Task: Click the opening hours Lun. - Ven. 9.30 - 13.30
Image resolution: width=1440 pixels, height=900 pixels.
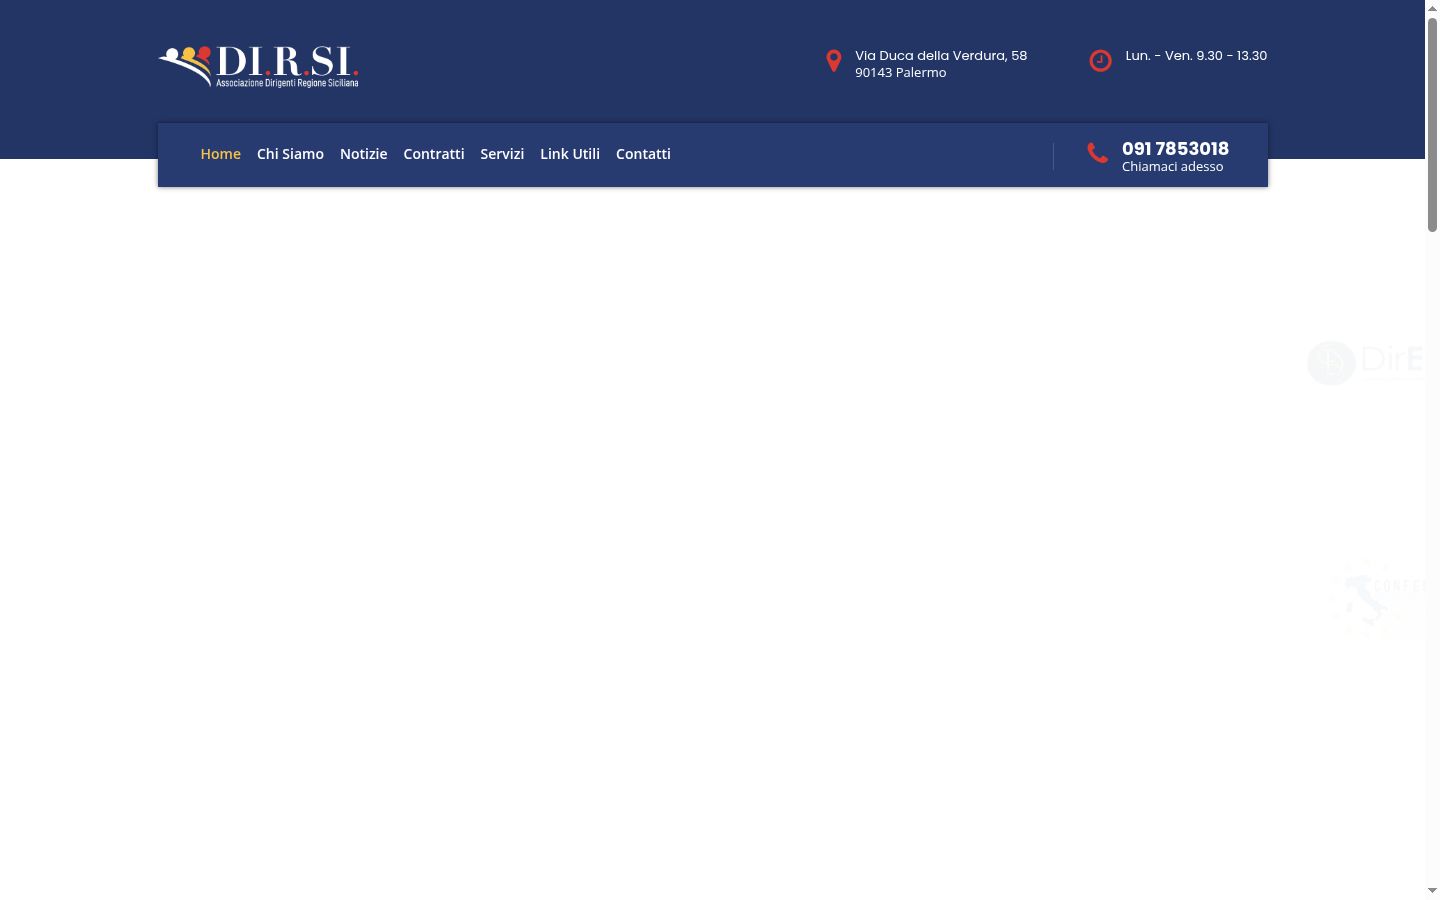Action: (1196, 56)
